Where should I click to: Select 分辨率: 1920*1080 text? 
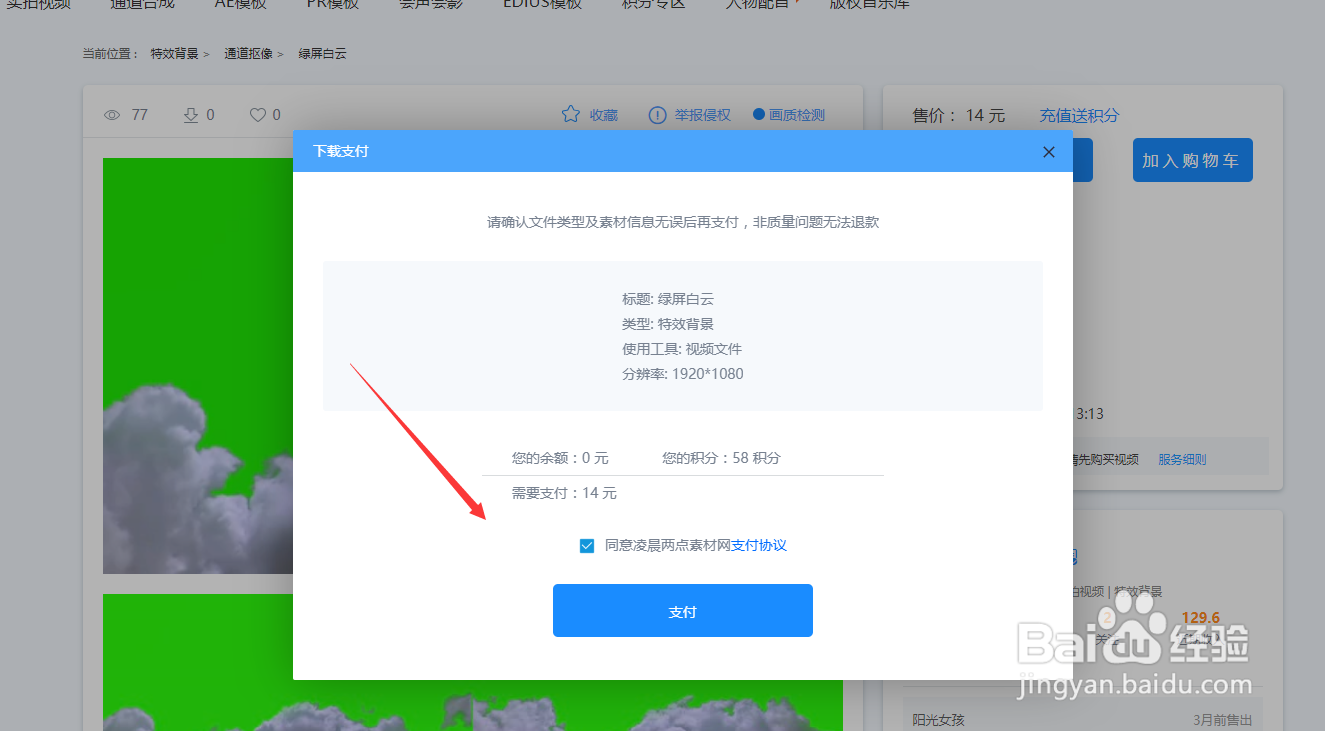[683, 374]
